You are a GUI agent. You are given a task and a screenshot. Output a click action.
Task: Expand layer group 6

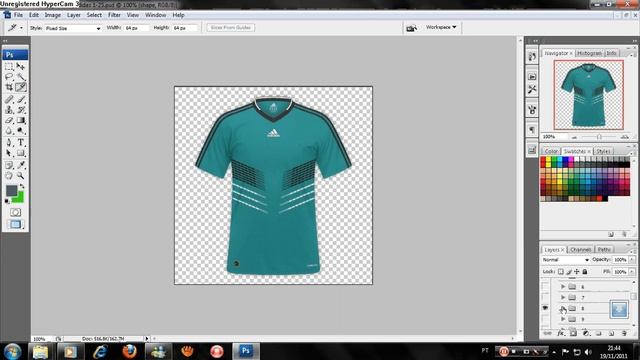click(563, 287)
